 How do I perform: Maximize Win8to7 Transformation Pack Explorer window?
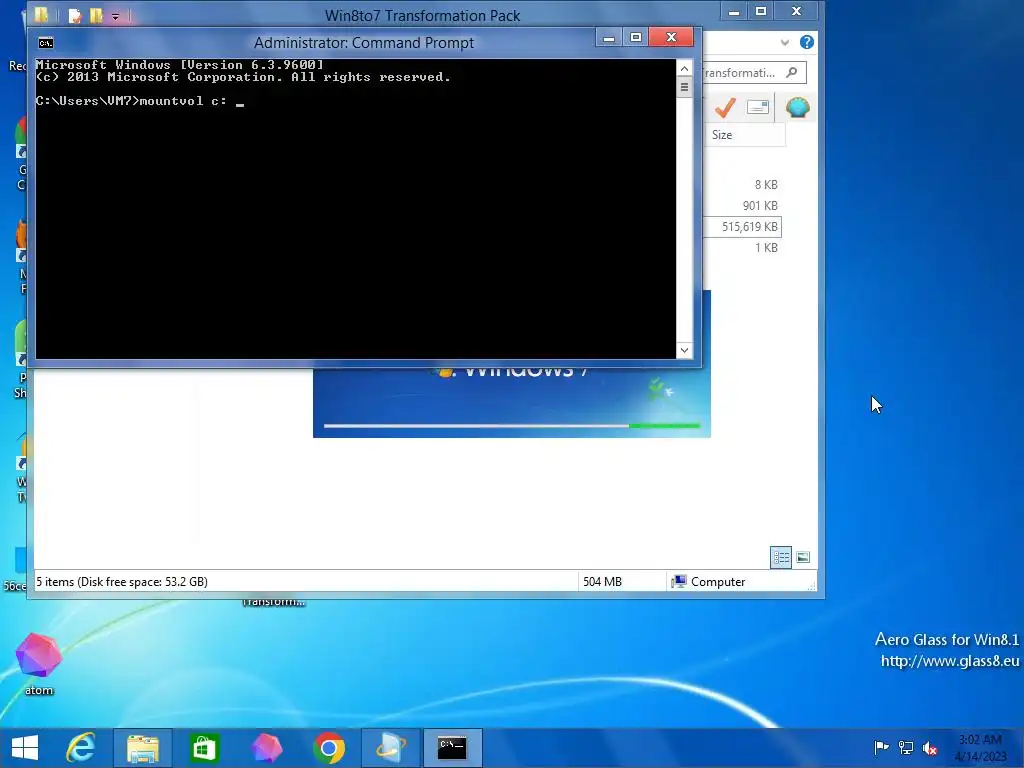pos(761,12)
